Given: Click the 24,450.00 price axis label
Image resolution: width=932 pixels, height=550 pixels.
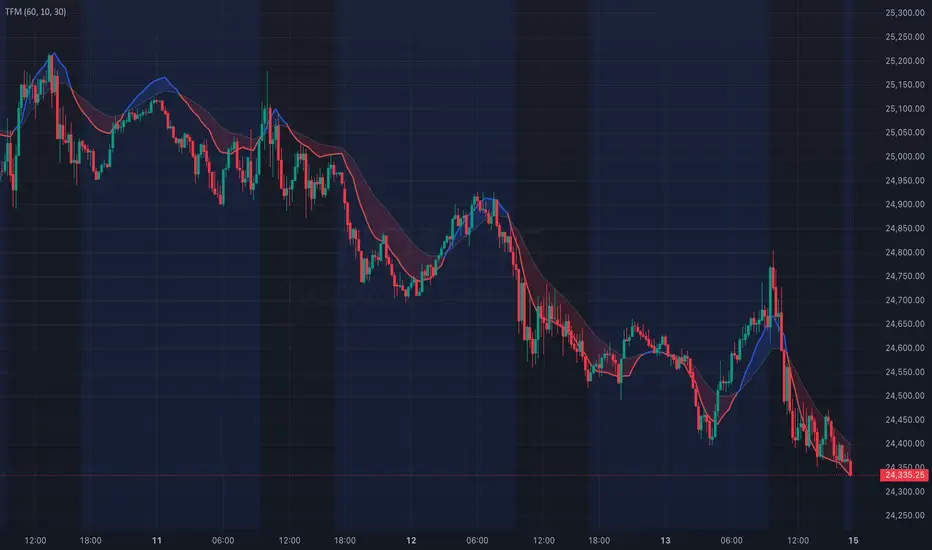Looking at the screenshot, I should coord(905,420).
